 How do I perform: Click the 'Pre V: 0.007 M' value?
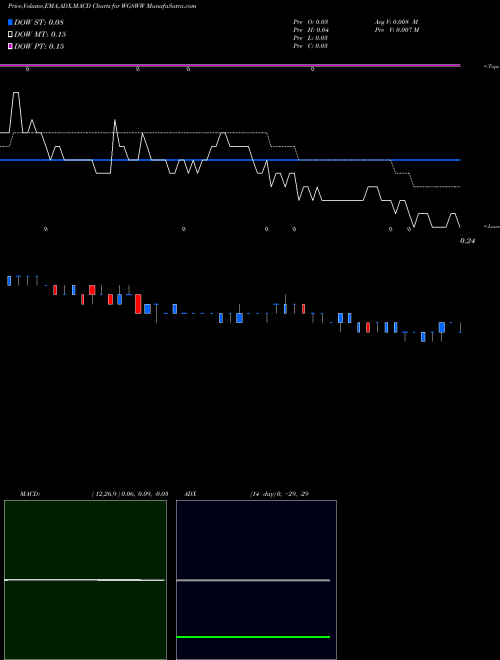[x=397, y=30]
